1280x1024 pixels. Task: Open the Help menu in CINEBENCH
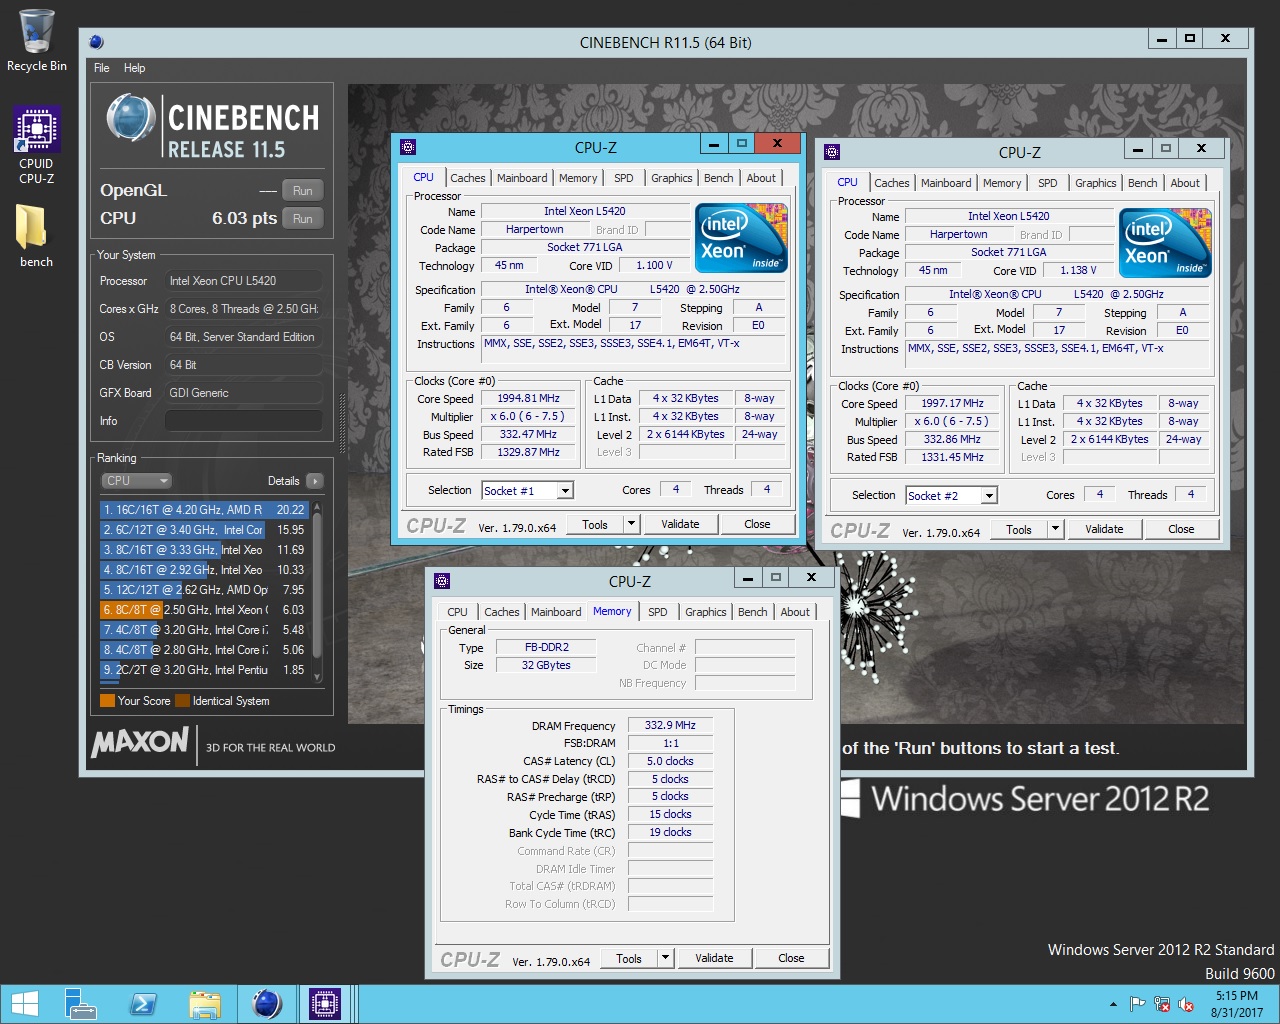135,68
